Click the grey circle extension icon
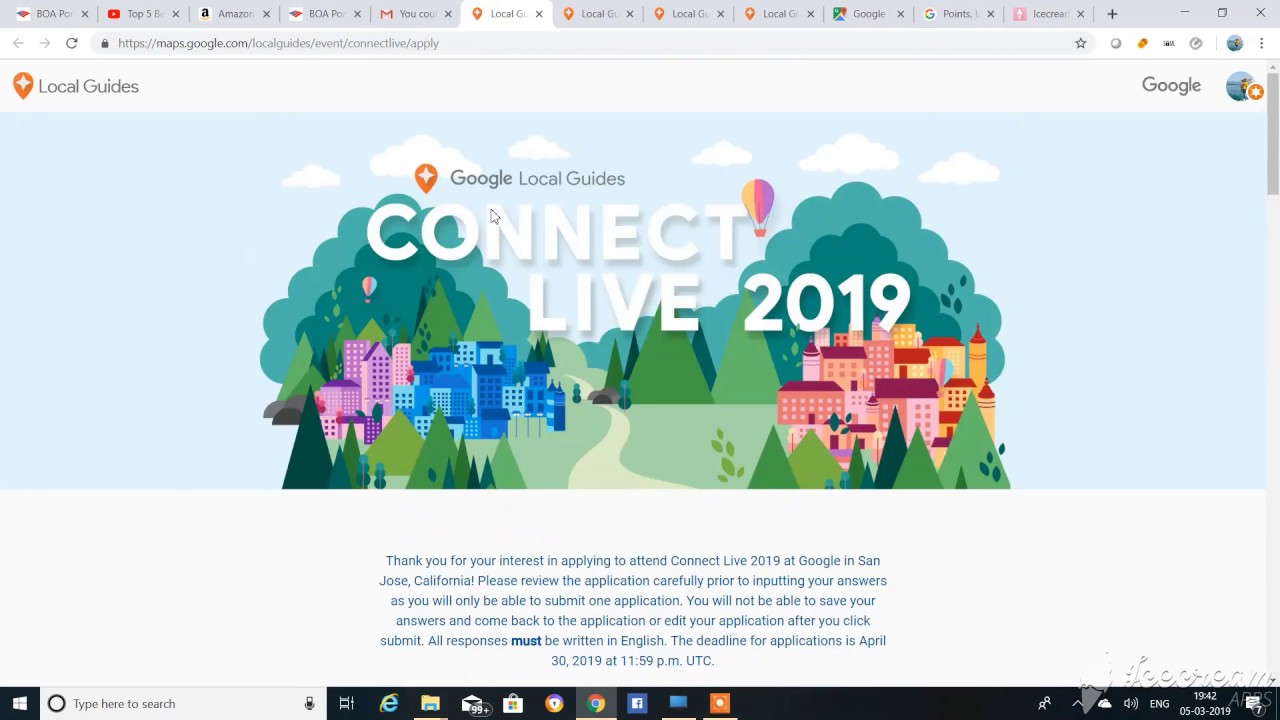Image resolution: width=1280 pixels, height=720 pixels. coord(1116,43)
